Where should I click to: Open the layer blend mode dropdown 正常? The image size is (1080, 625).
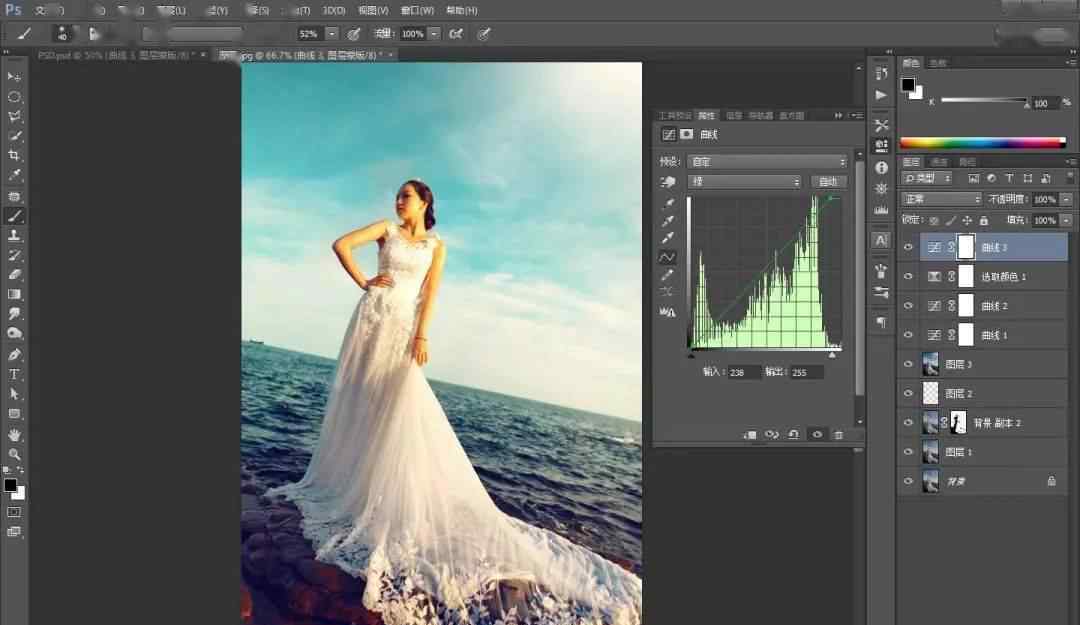point(941,200)
